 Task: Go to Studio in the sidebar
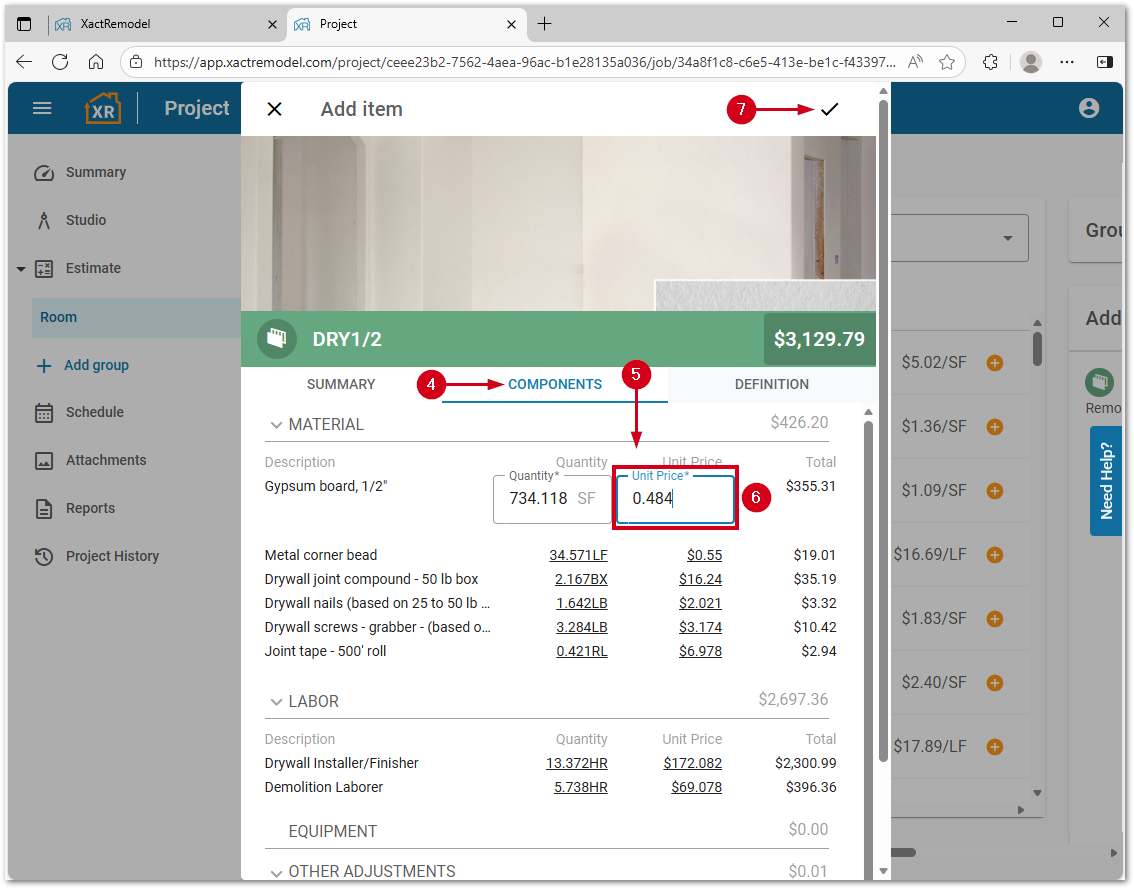85,220
